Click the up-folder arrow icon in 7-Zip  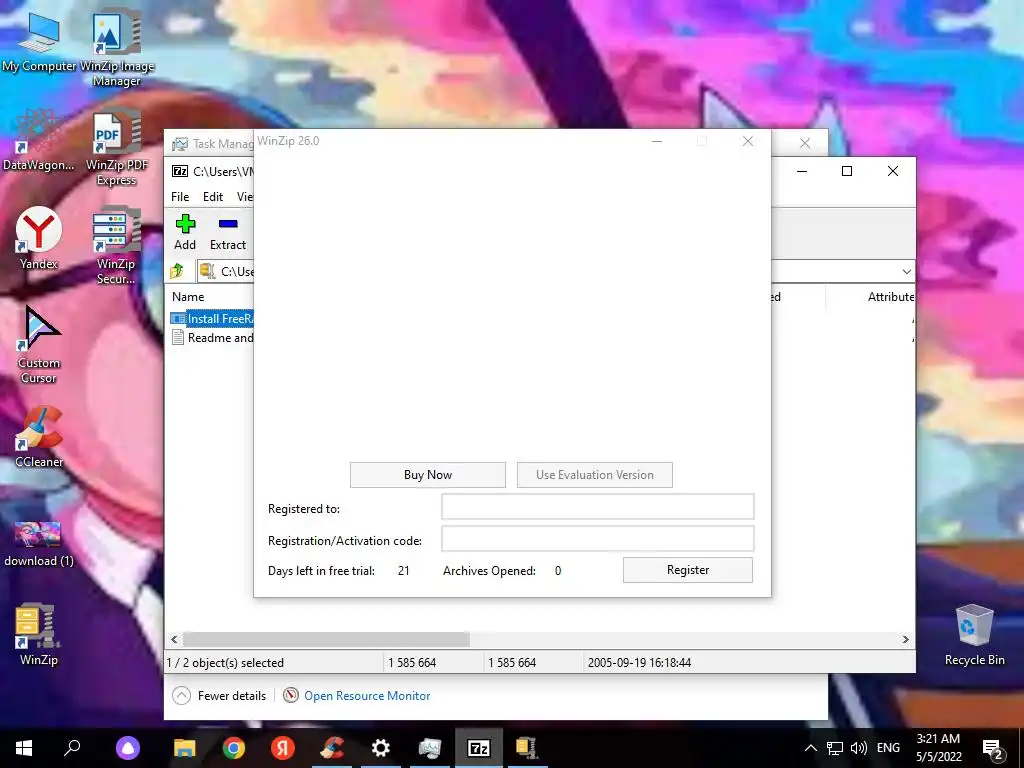coord(177,271)
